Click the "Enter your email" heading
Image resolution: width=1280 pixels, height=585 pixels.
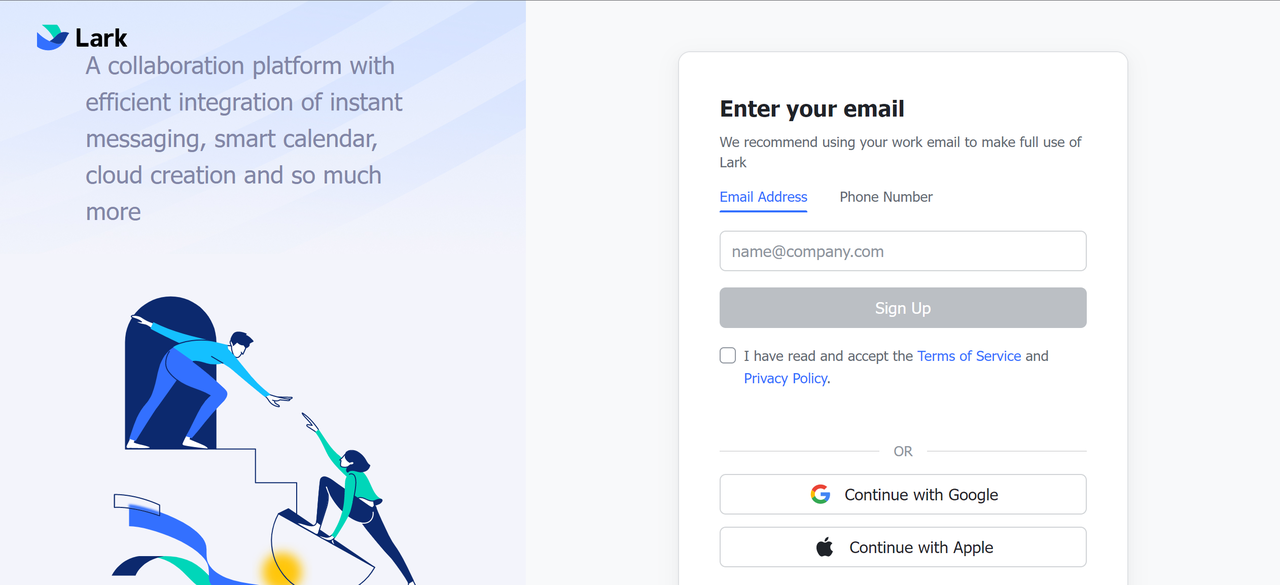point(812,109)
